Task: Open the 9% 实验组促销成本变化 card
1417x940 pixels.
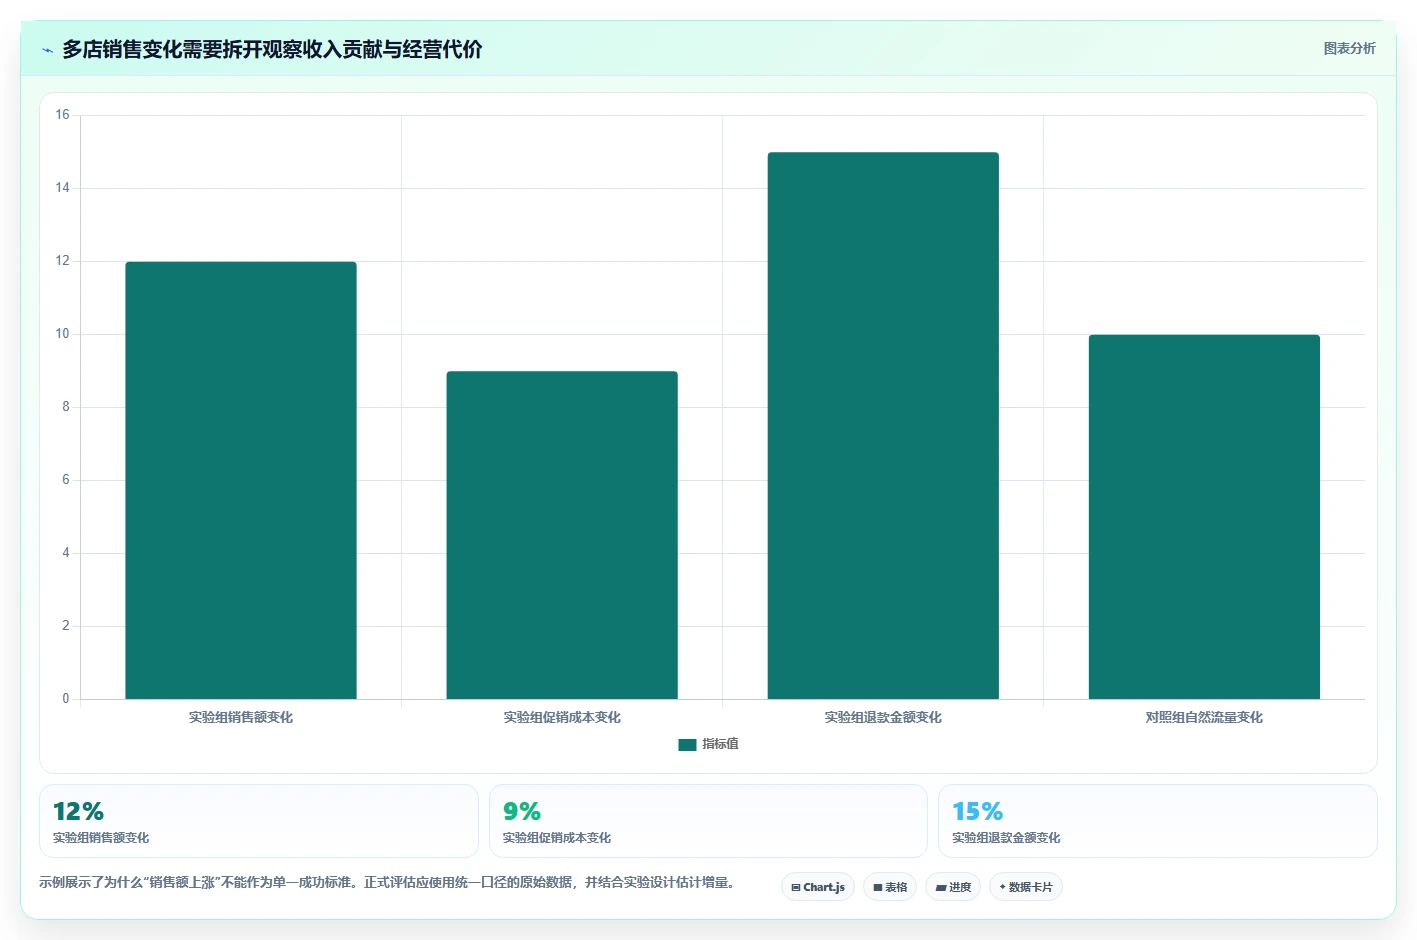Action: point(708,821)
